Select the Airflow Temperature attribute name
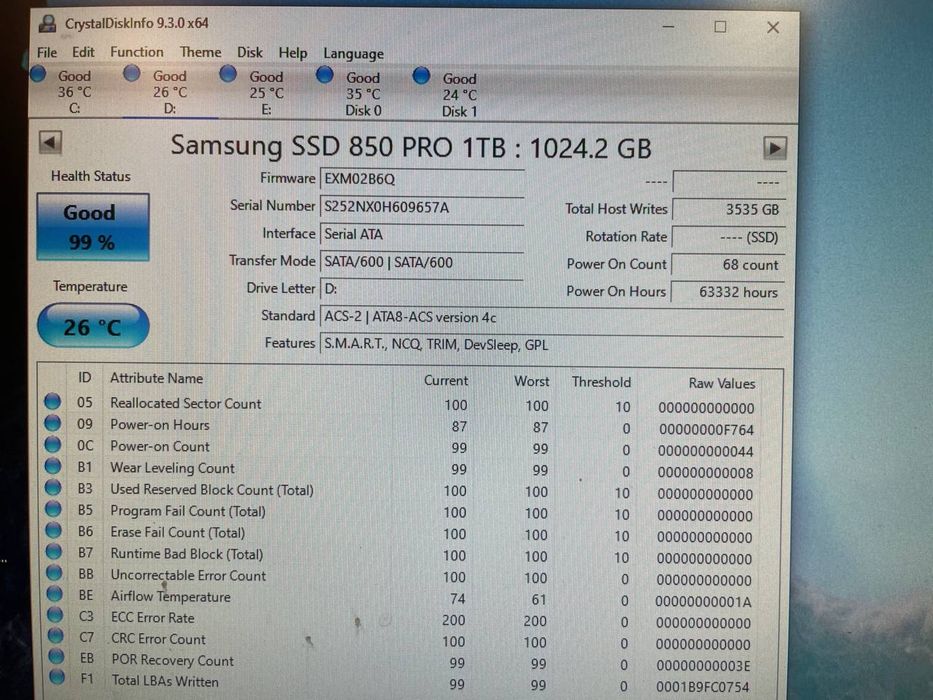Screen dimensions: 933x700 (x=171, y=596)
